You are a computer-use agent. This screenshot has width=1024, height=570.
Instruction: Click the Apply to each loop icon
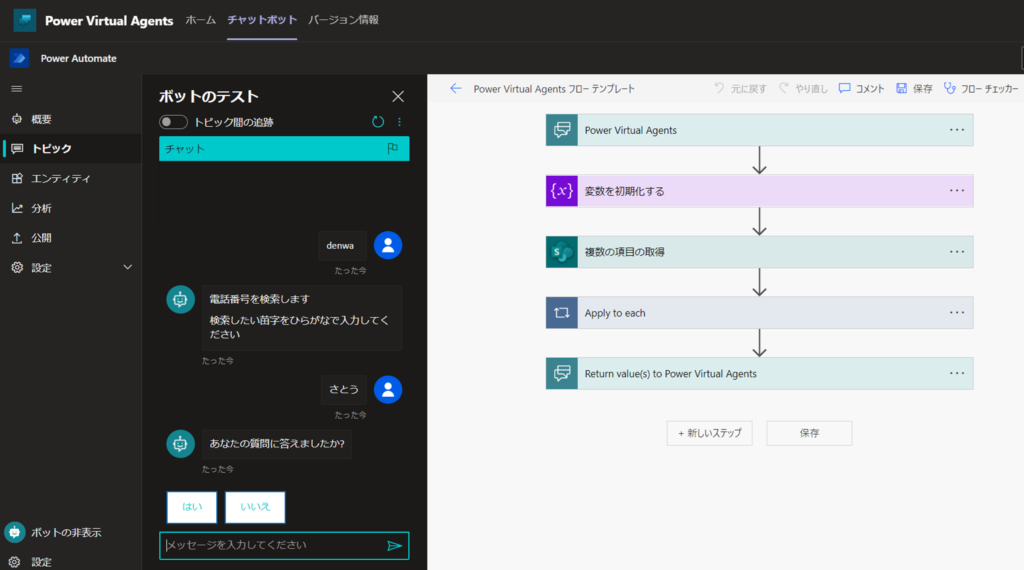(x=562, y=313)
